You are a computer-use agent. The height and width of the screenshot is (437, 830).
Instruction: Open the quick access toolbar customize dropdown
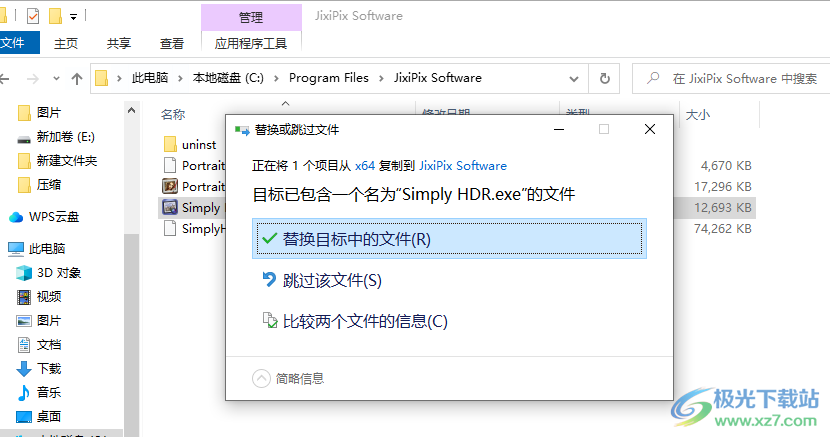(x=74, y=17)
